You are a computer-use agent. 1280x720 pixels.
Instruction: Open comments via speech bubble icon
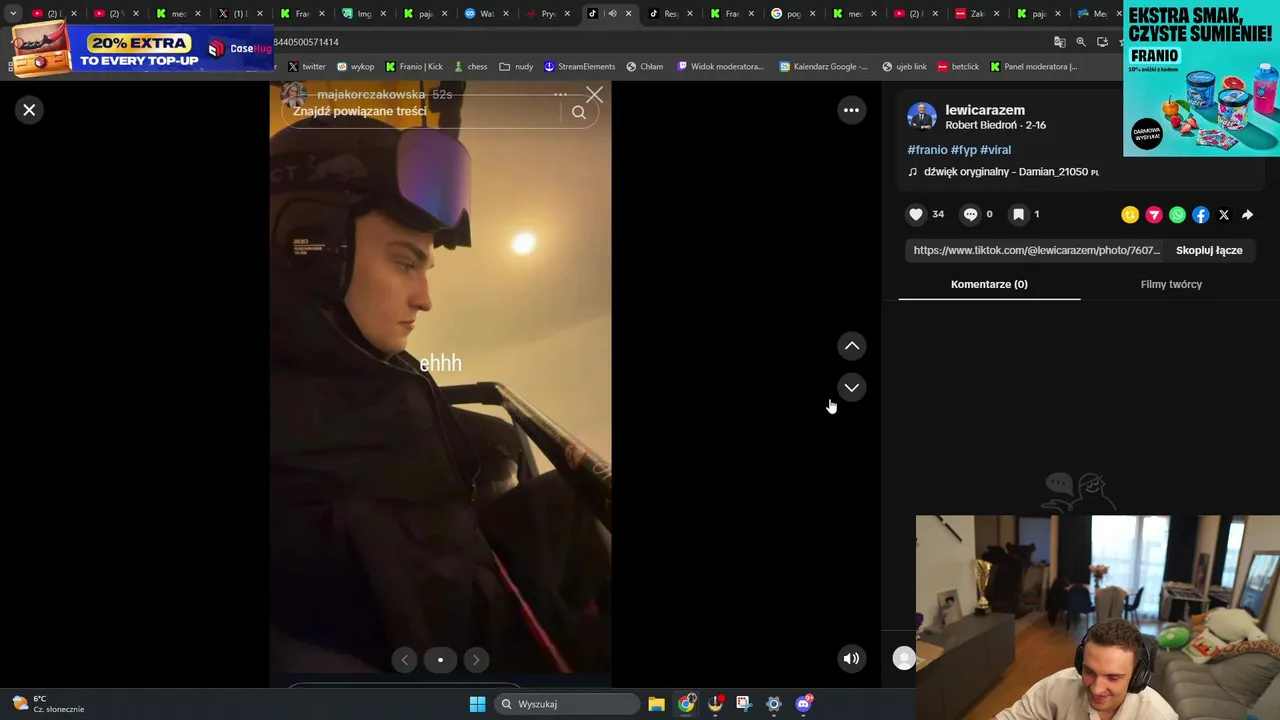tap(970, 214)
